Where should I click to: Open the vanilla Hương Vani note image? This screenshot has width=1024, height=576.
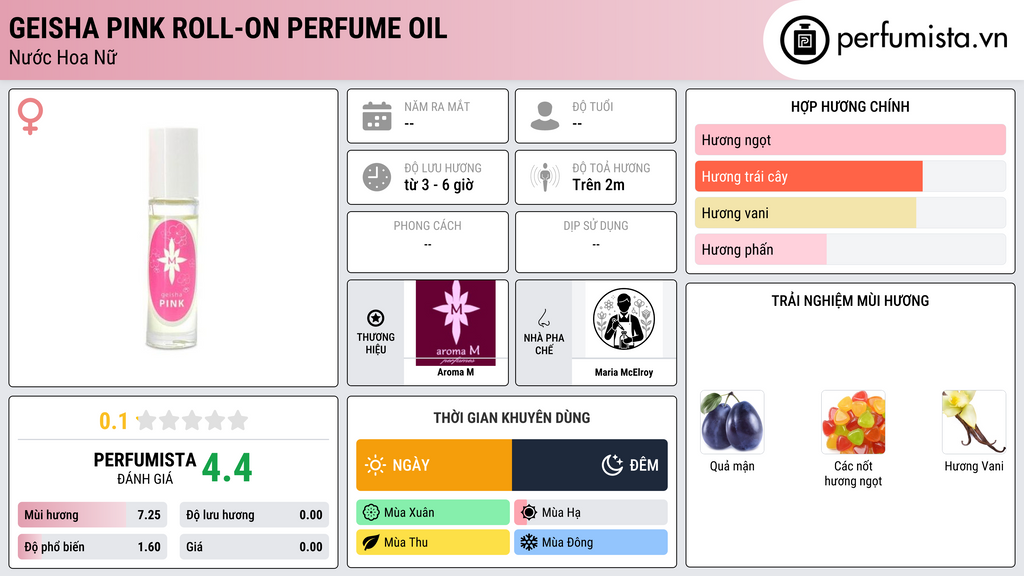[974, 423]
